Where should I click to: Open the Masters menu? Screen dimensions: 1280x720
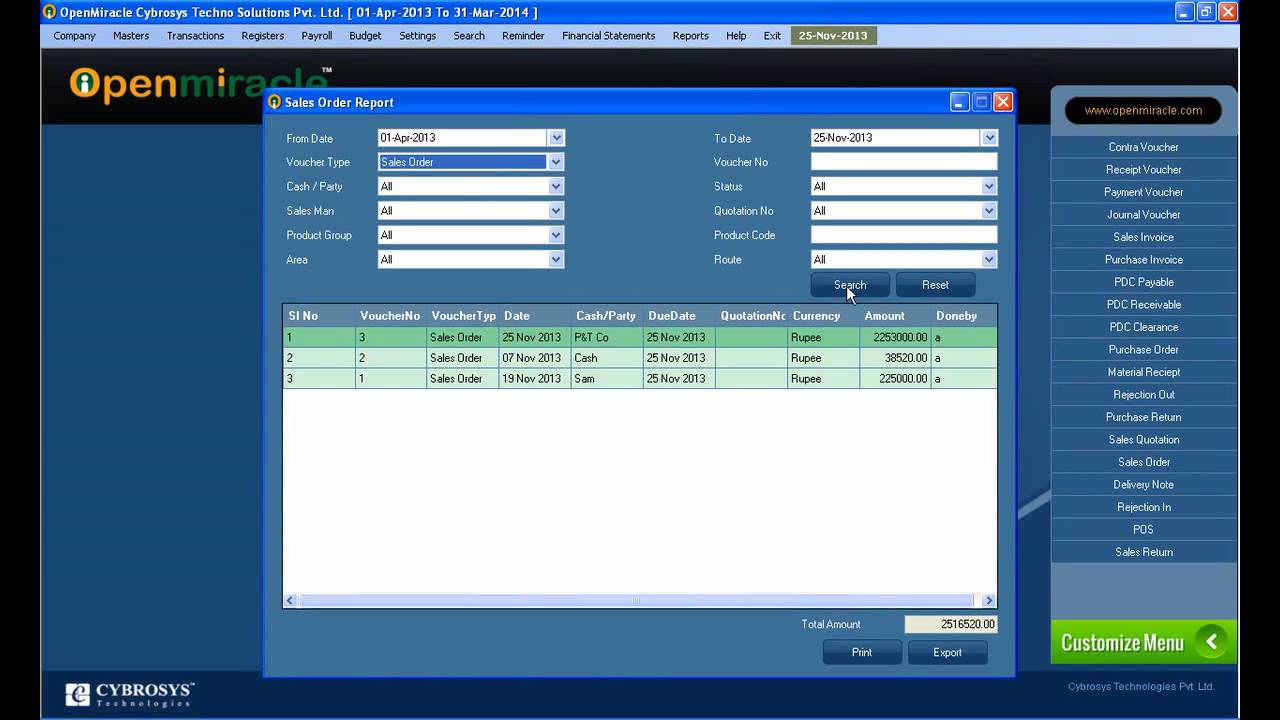pos(131,36)
